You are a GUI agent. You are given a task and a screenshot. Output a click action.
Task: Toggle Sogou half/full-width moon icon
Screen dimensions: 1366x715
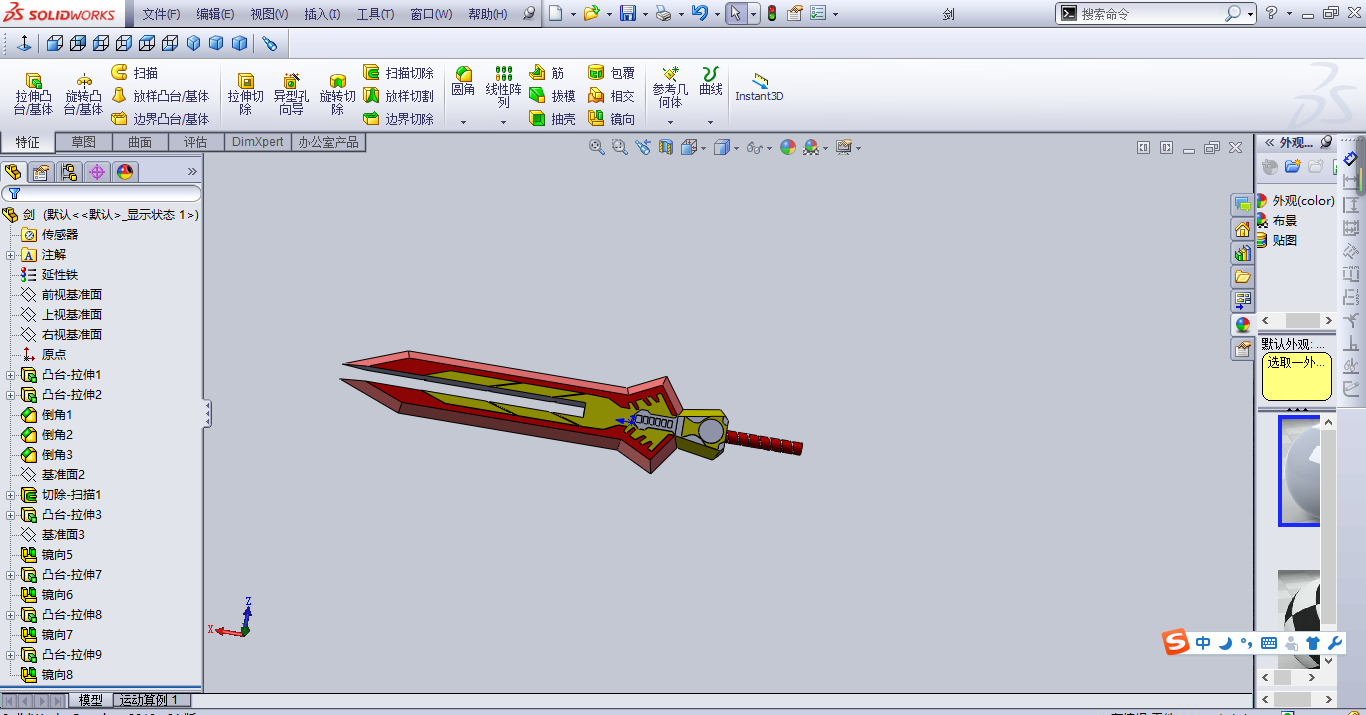(1224, 643)
